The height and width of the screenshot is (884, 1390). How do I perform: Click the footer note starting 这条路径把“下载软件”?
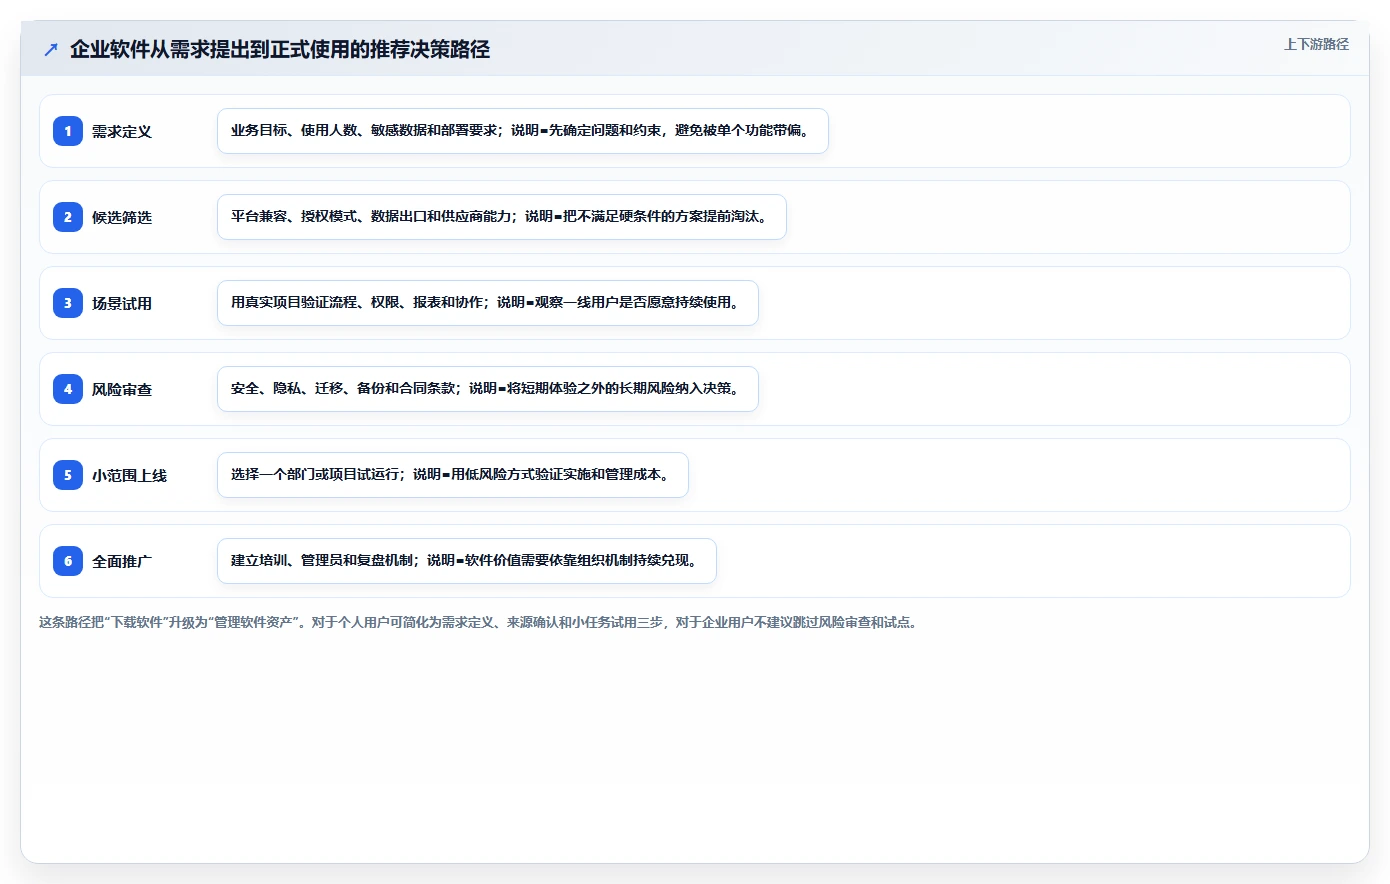[x=480, y=622]
